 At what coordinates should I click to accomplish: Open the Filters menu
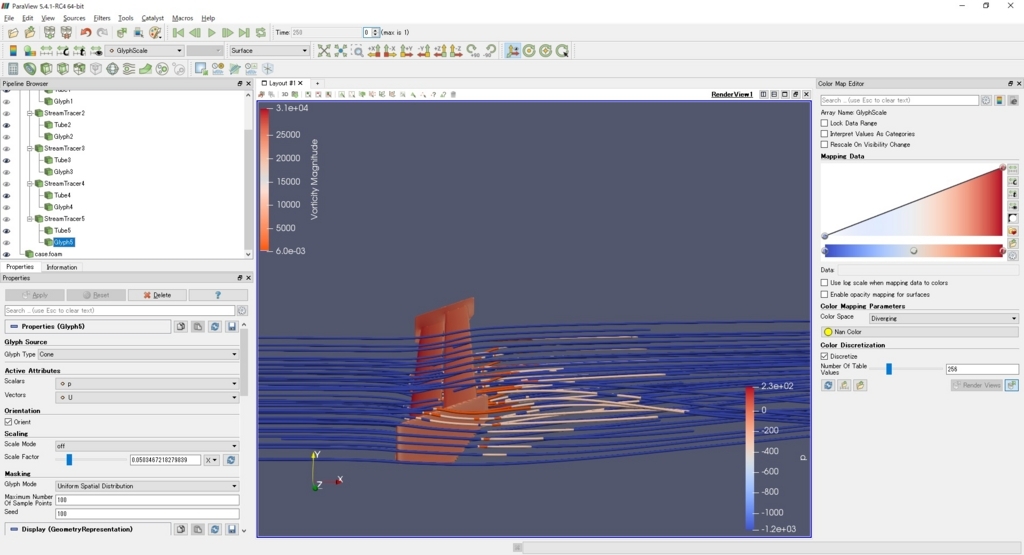coord(102,18)
